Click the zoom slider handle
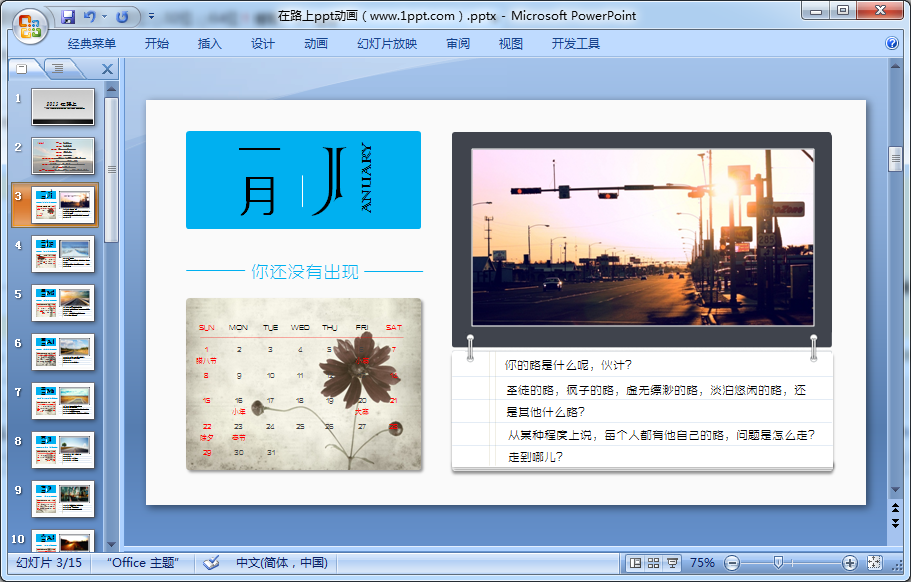This screenshot has height=582, width=911. 778,562
